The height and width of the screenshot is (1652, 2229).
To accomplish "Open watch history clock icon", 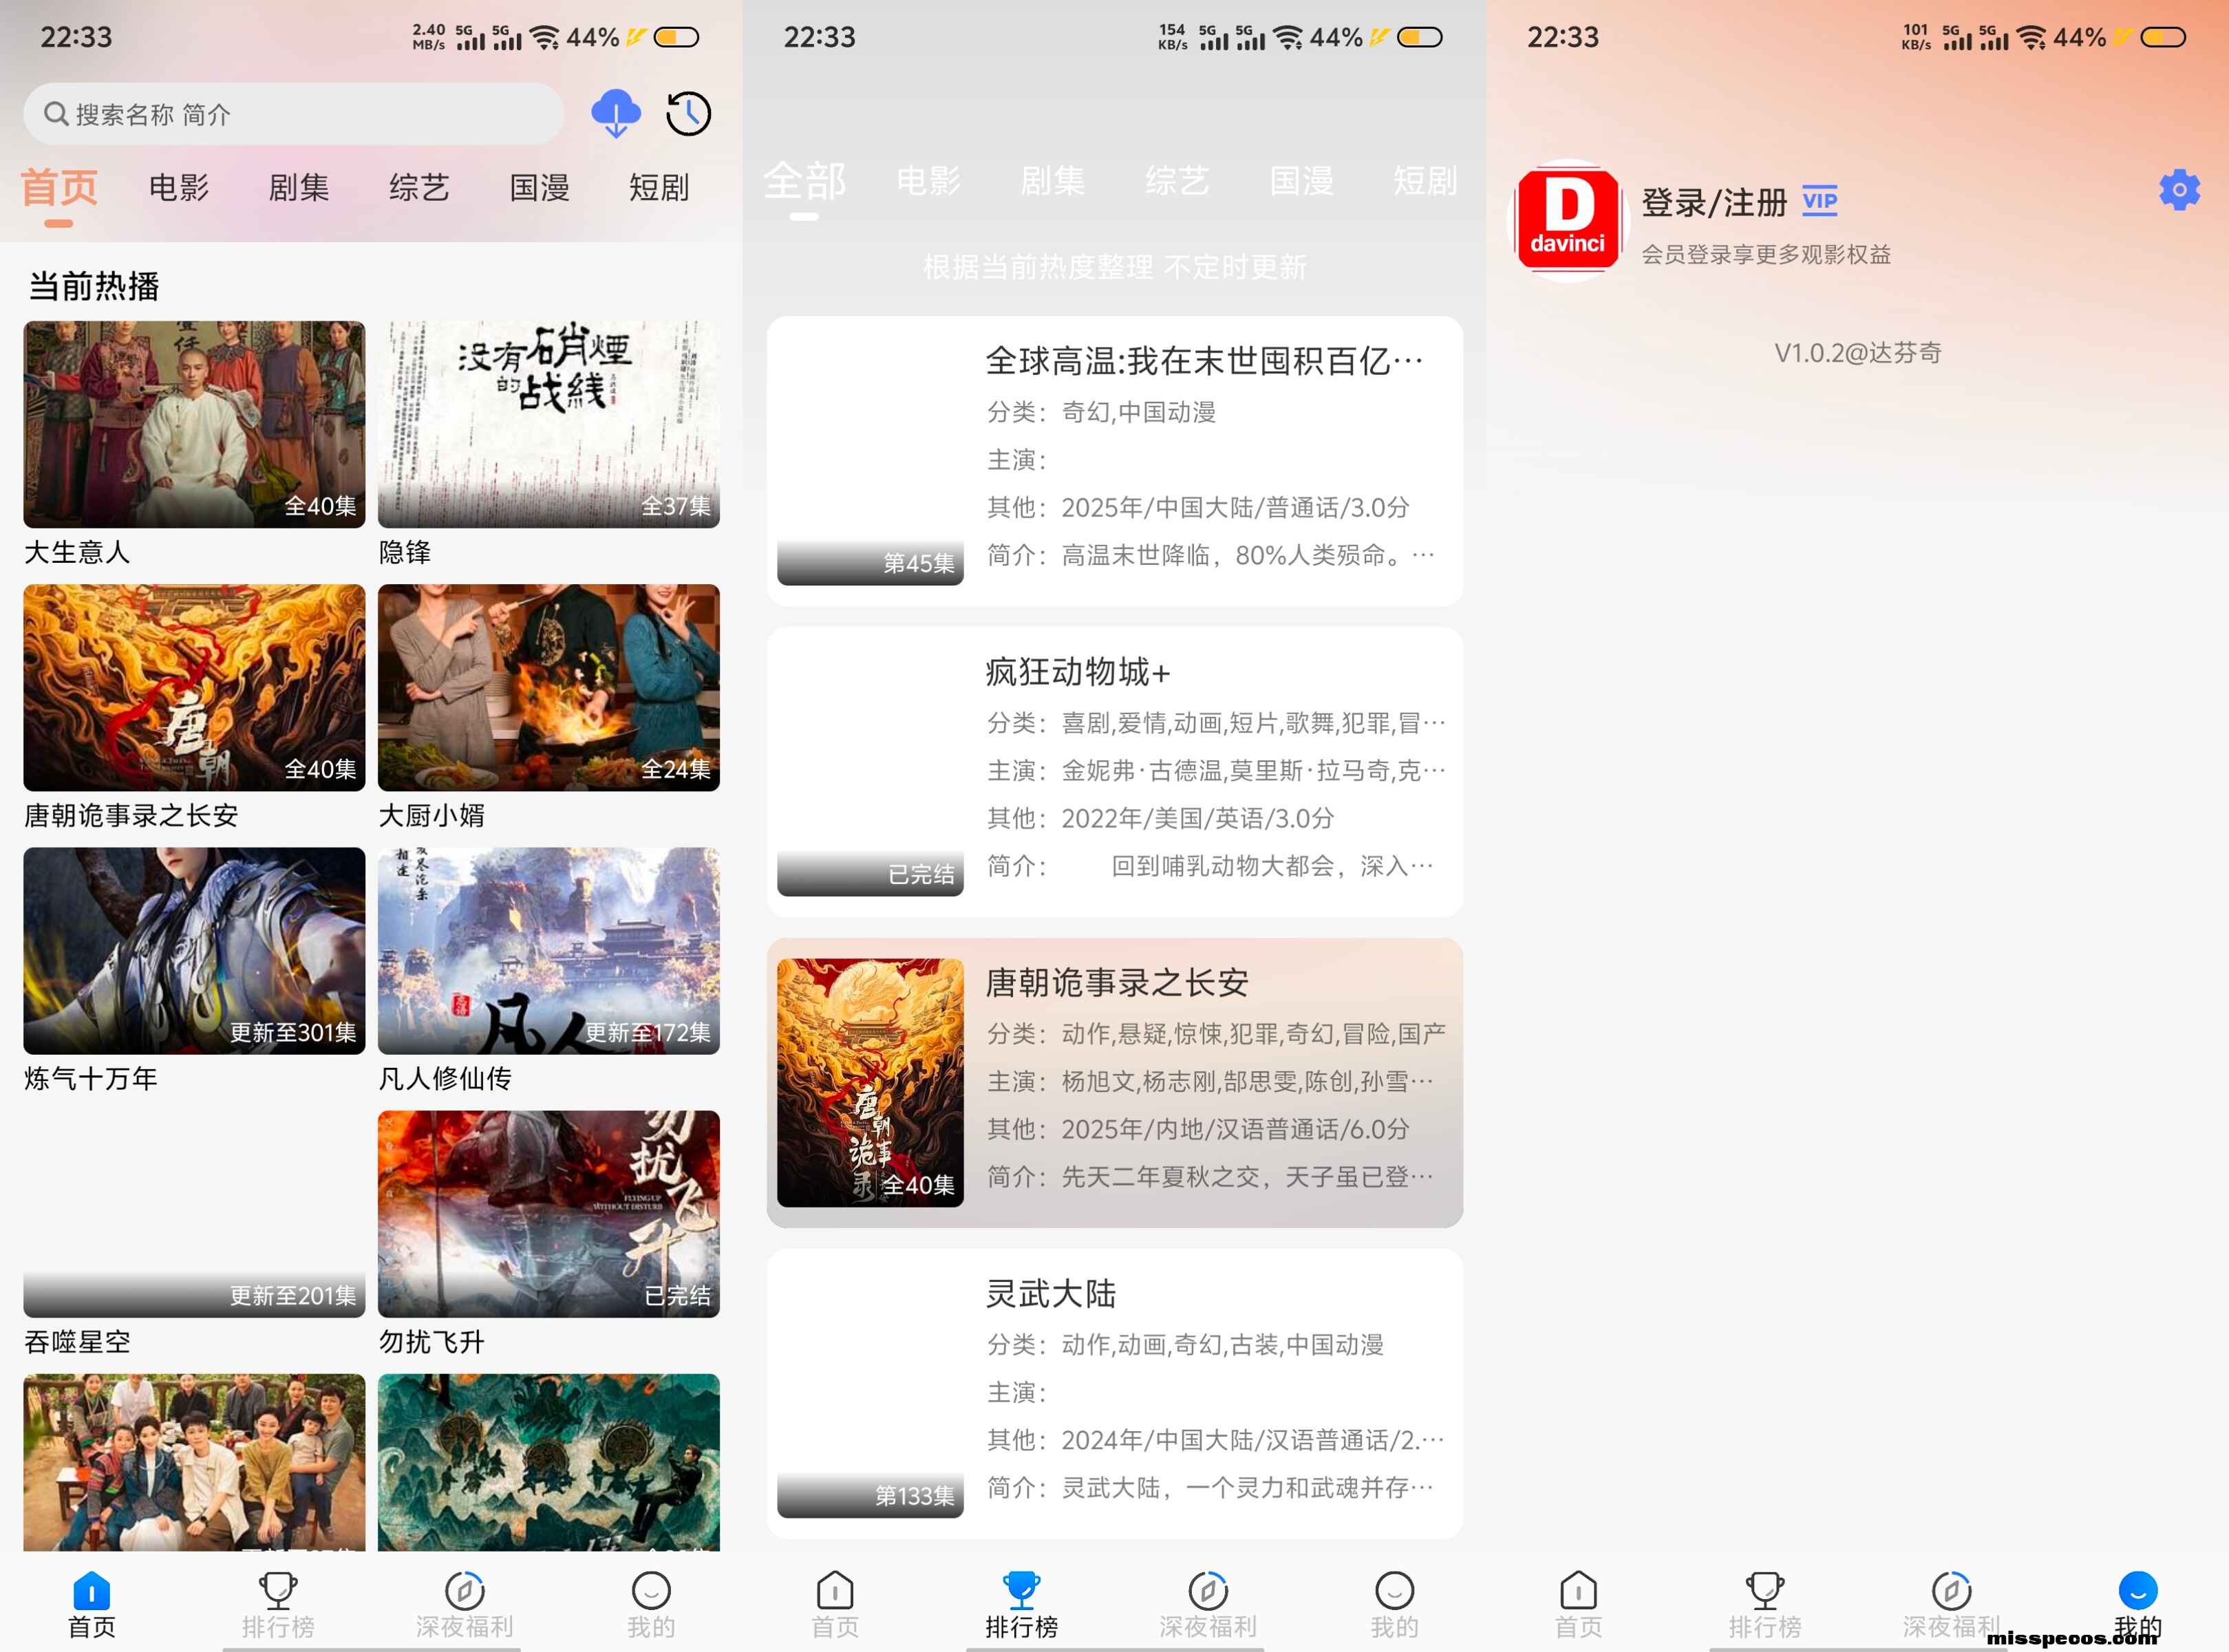I will pos(688,113).
